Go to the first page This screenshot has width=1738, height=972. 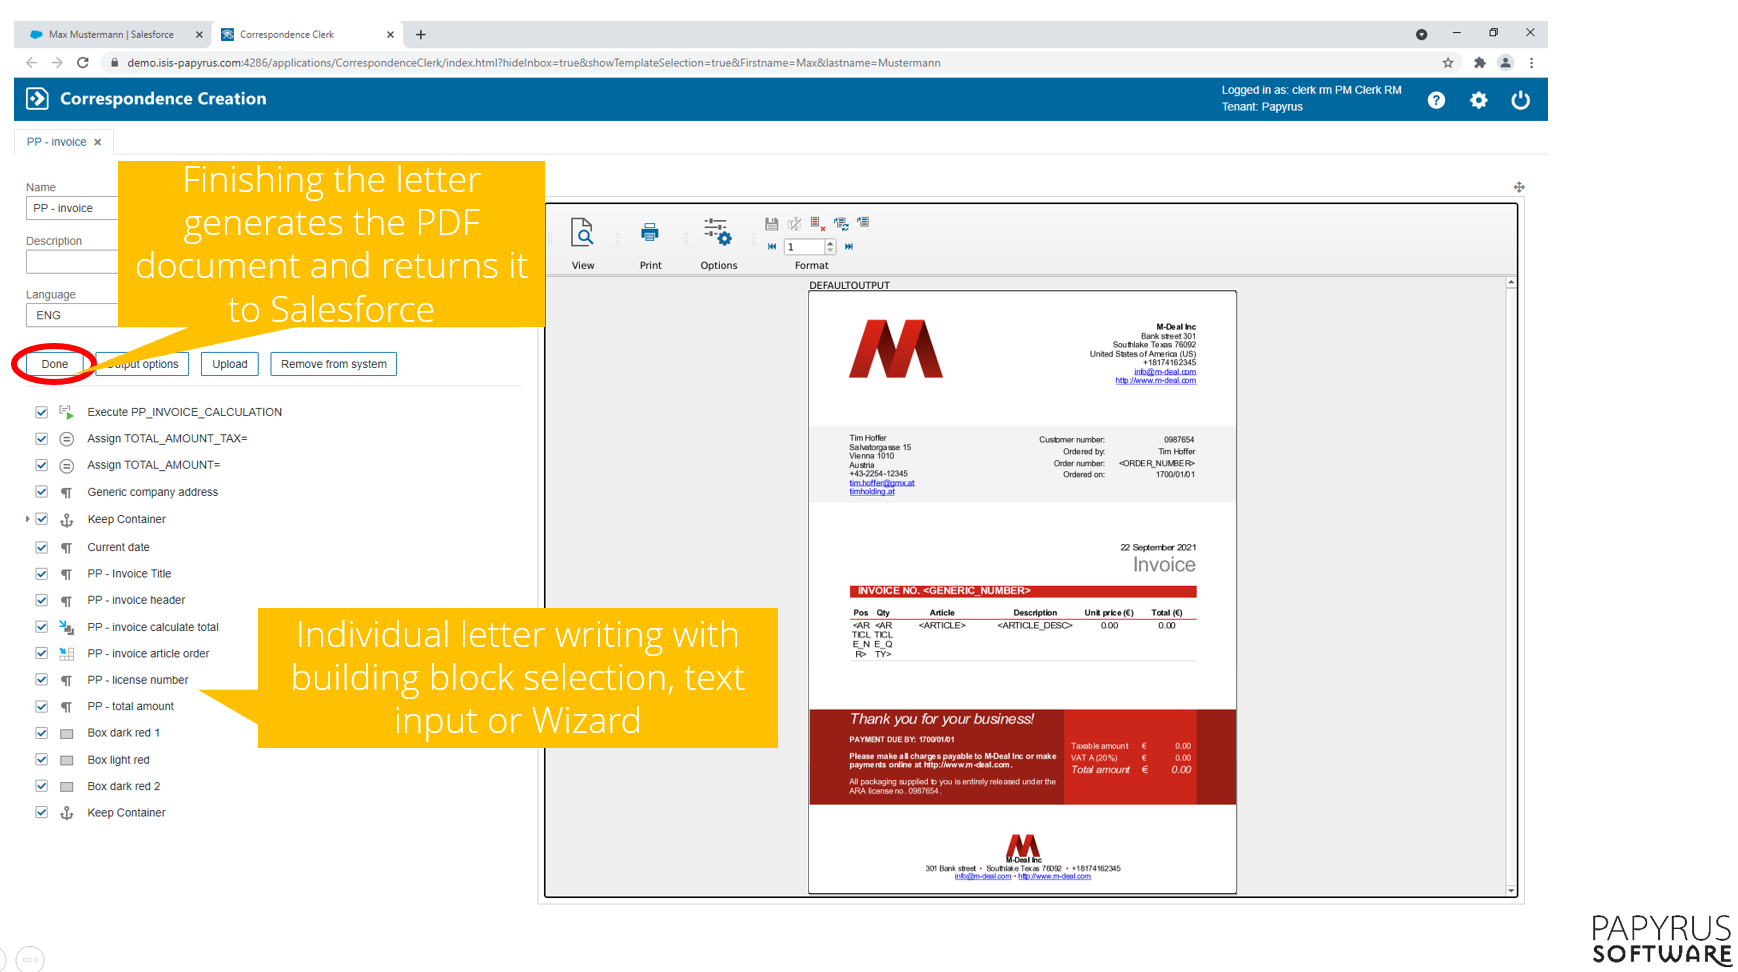pos(772,246)
